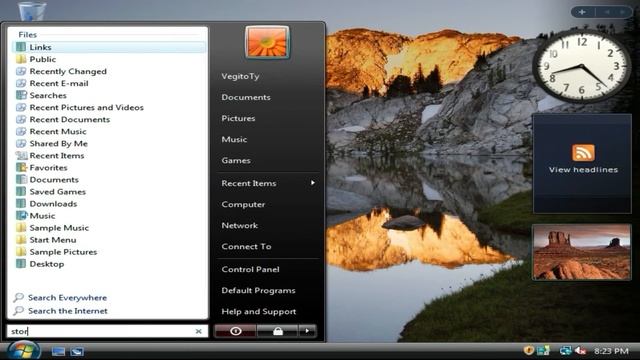Open Recently Changed search folder icon

coord(21,71)
